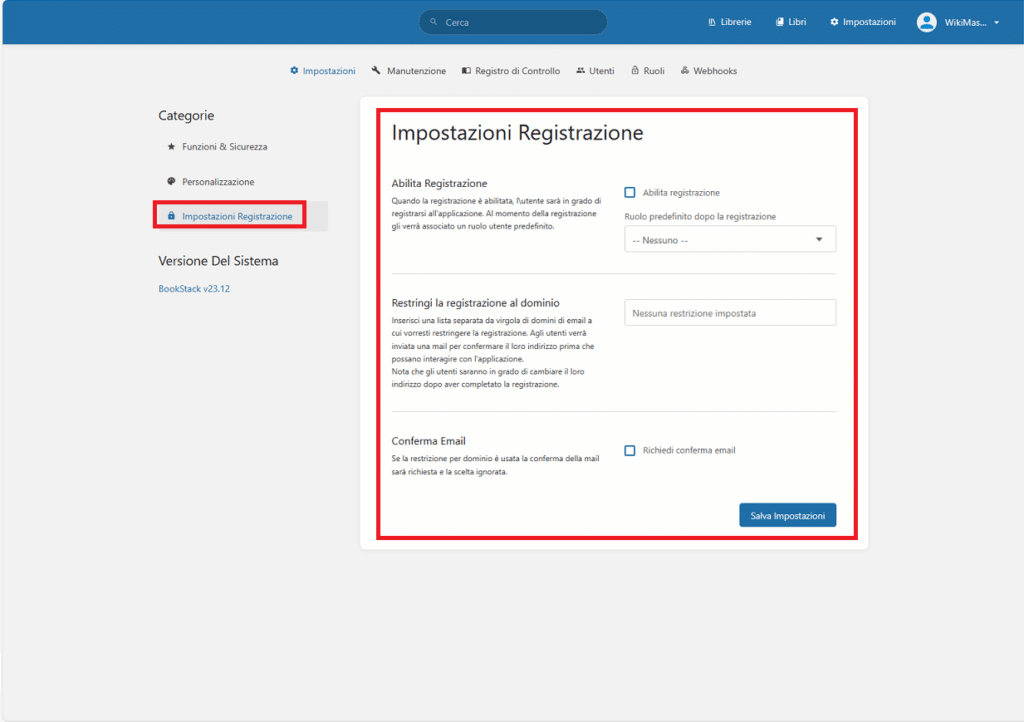
Task: Click the Versione Del Sistema heading
Action: pos(218,260)
